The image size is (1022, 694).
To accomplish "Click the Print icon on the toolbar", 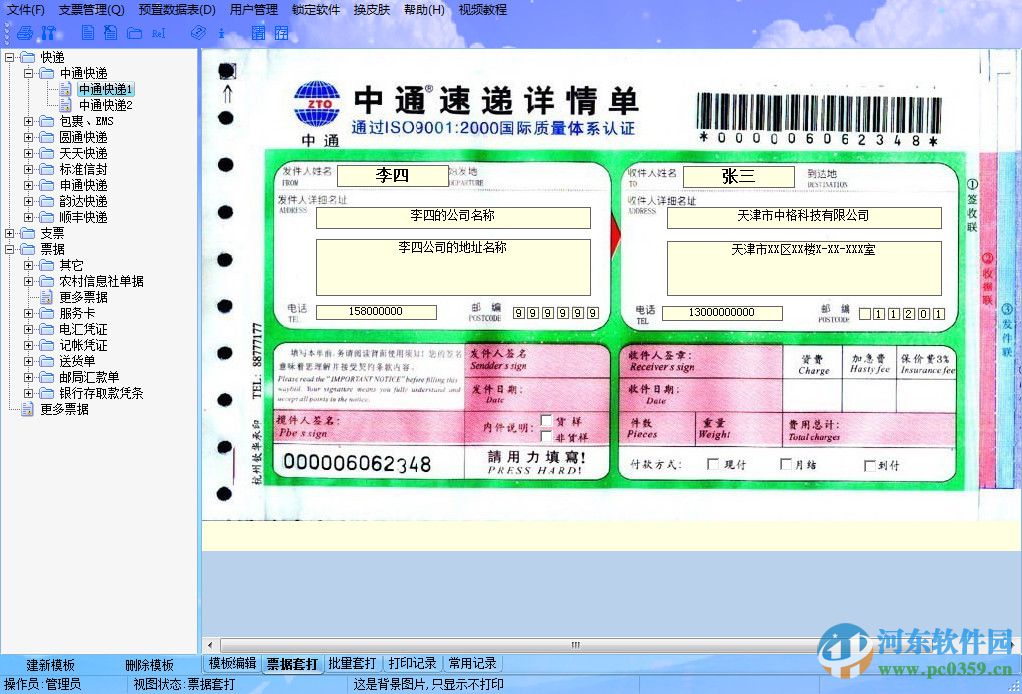I will coord(23,33).
